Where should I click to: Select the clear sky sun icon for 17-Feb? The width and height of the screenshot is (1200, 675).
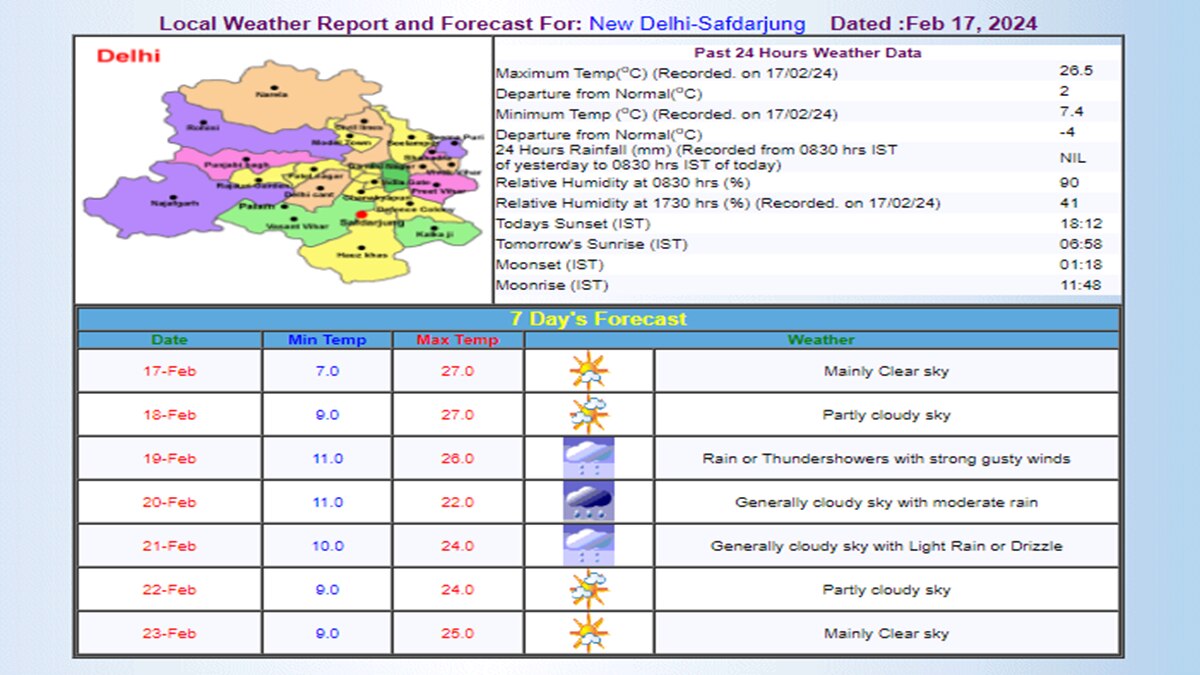coord(588,370)
